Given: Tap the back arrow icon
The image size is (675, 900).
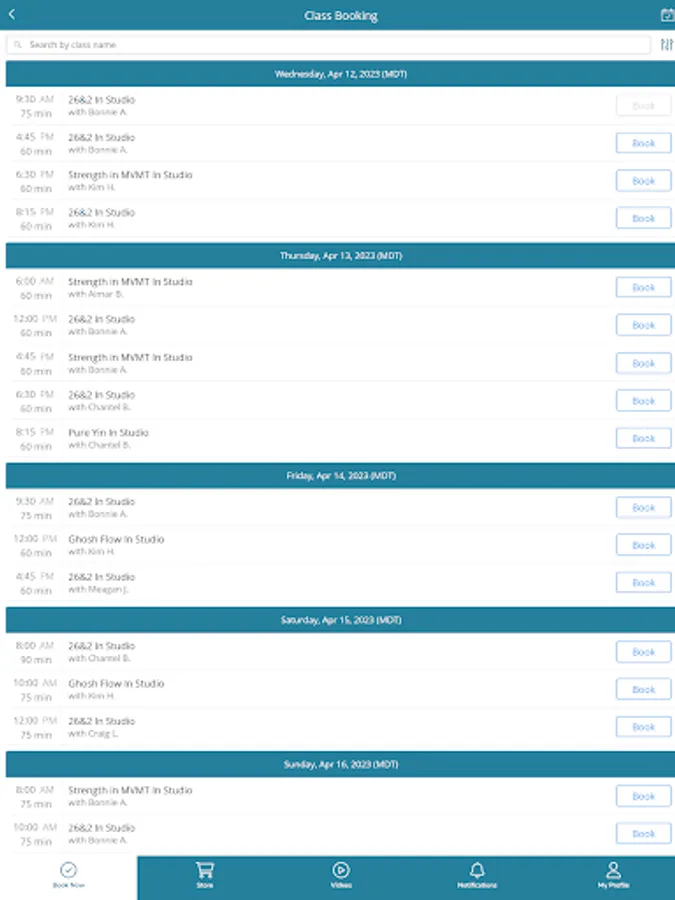Looking at the screenshot, I should point(12,15).
